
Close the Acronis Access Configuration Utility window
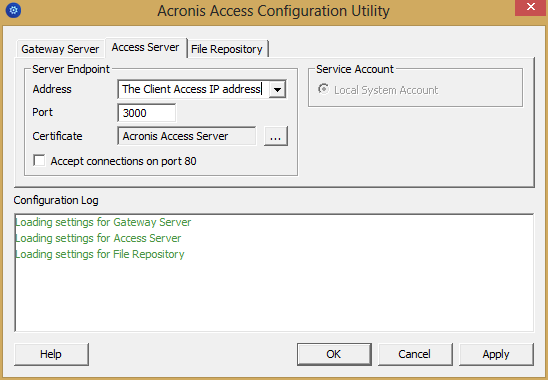tap(531, 7)
